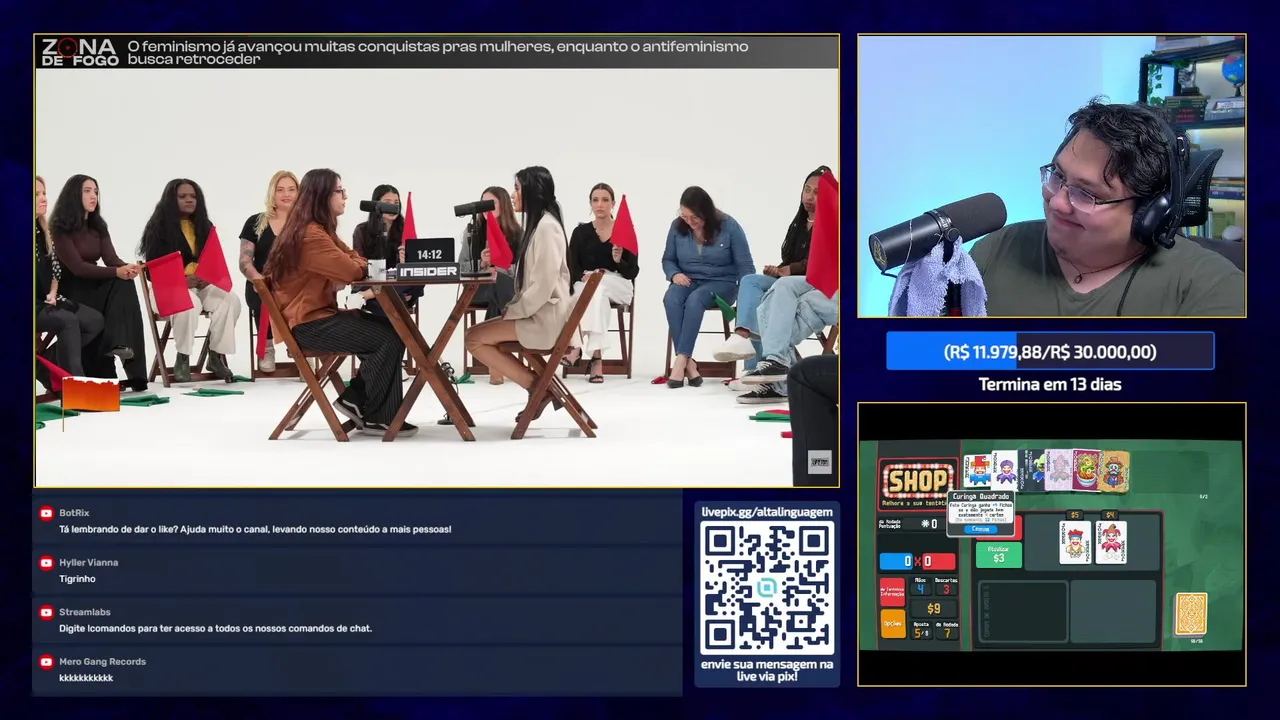Click the $9 money display
The height and width of the screenshot is (720, 1280).
[934, 609]
